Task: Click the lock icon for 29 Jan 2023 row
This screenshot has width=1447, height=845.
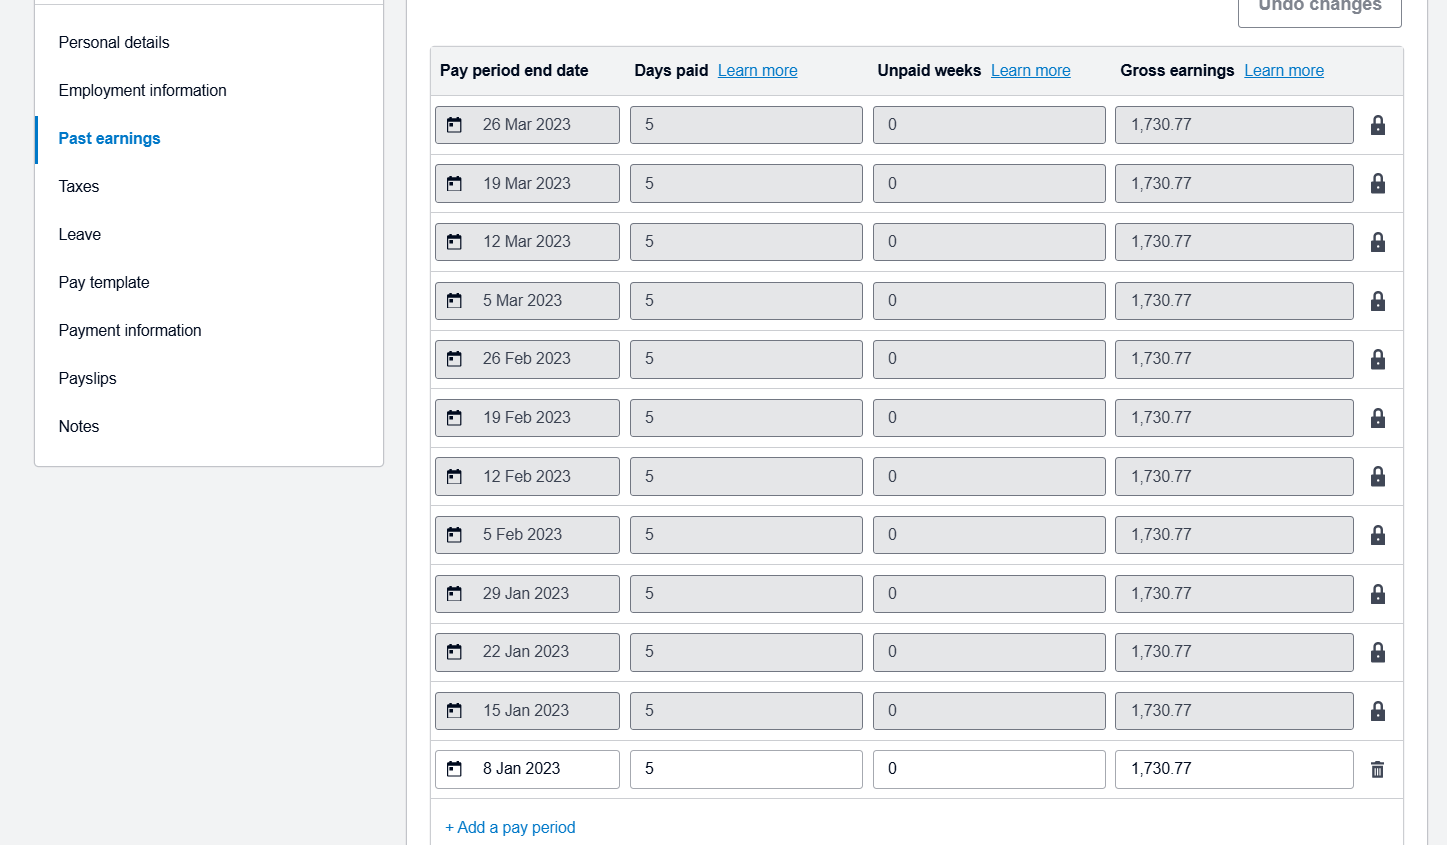Action: click(1377, 594)
